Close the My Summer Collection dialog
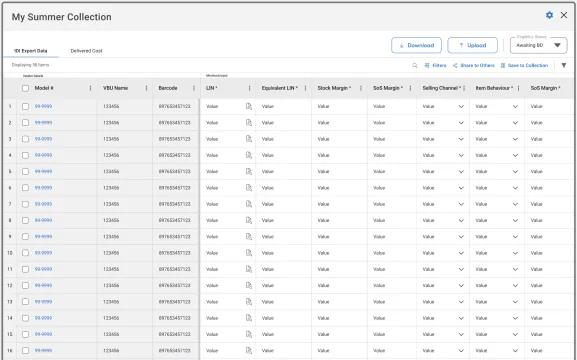This screenshot has height=360, width=577. coord(564,15)
